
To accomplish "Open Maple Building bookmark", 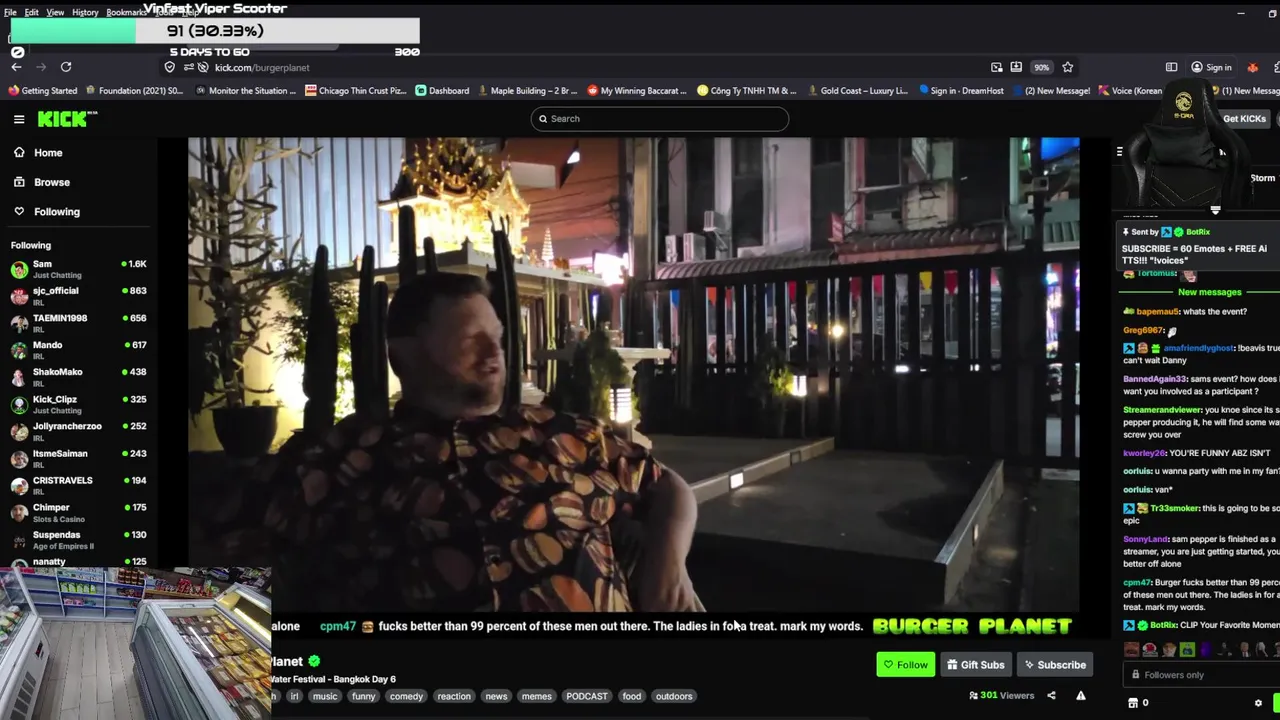I will pos(528,91).
